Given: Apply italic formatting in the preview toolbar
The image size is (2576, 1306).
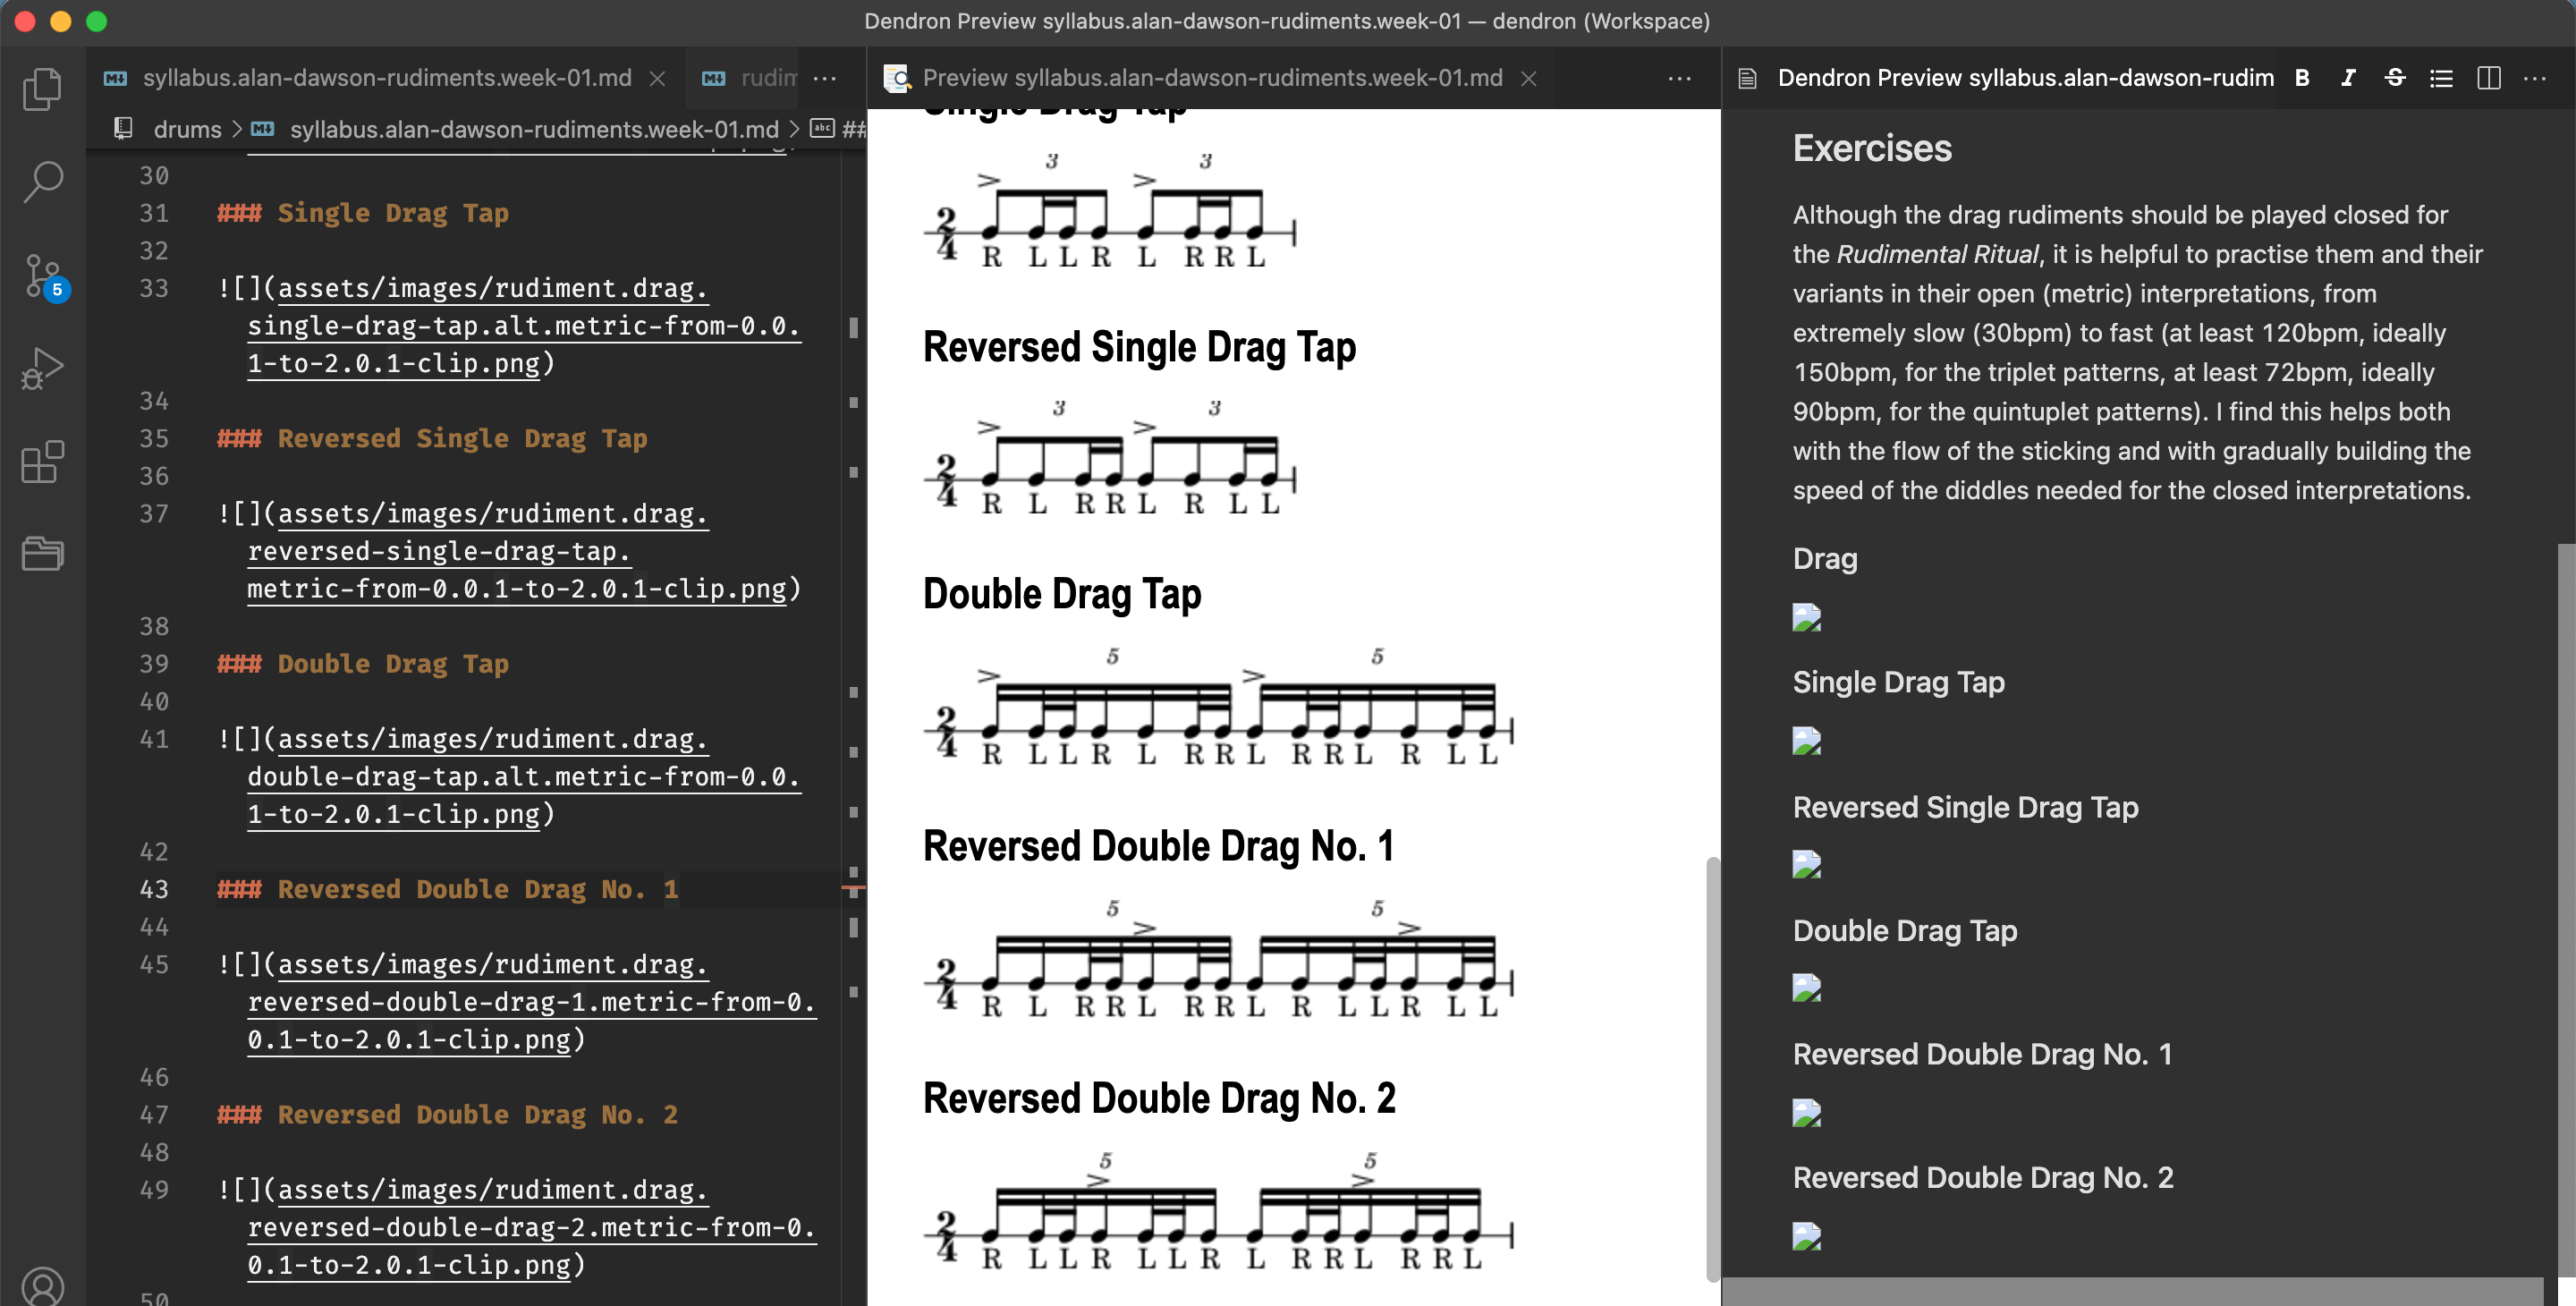Looking at the screenshot, I should [x=2348, y=78].
